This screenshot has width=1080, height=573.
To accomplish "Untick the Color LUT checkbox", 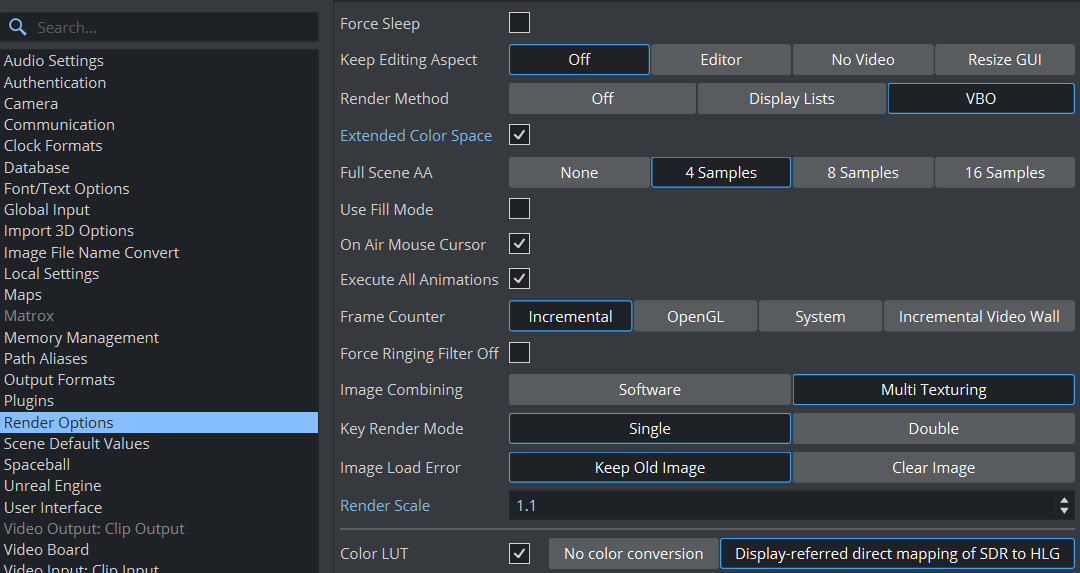I will [x=520, y=553].
